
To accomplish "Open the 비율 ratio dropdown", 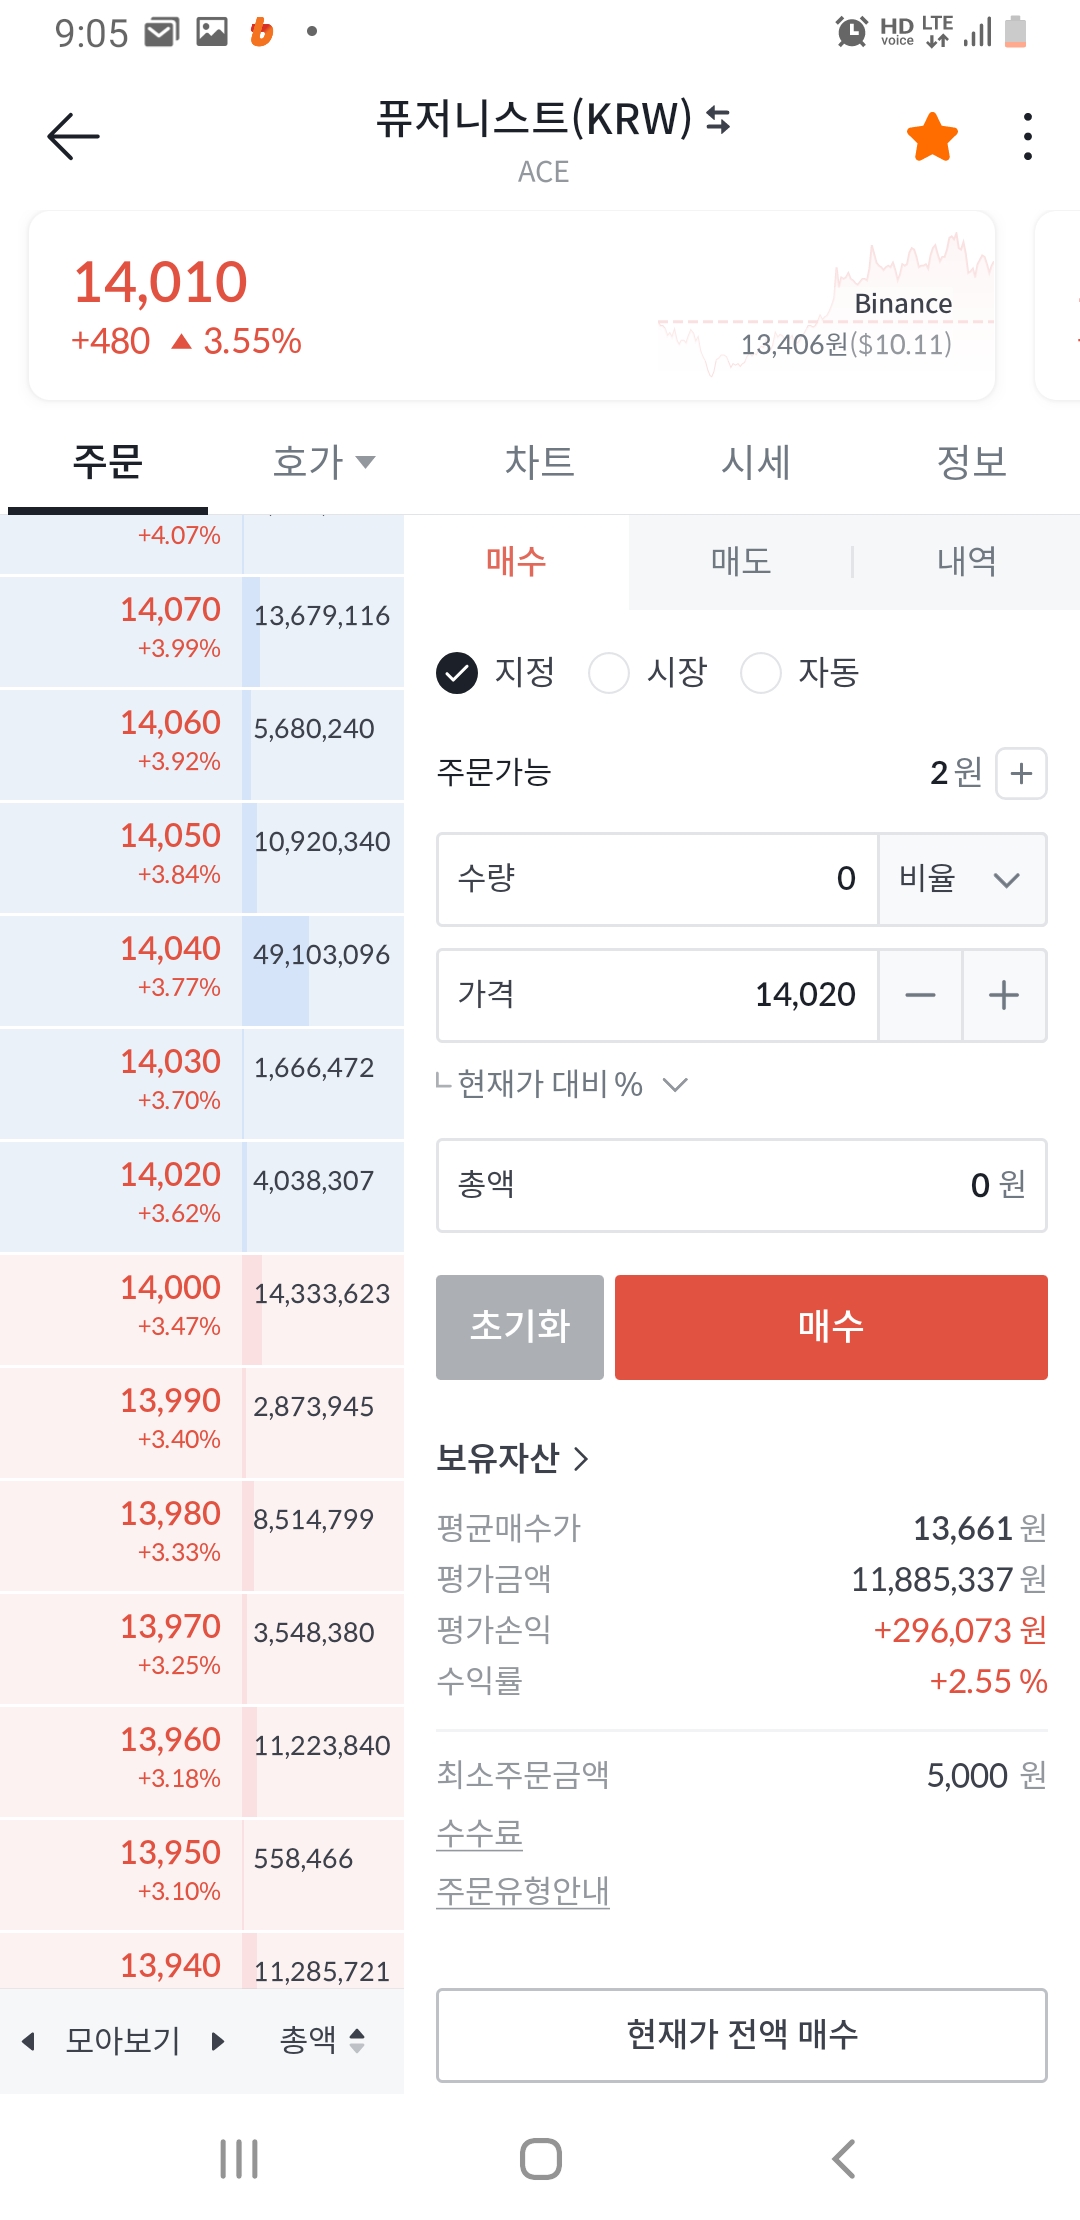I will coord(962,879).
